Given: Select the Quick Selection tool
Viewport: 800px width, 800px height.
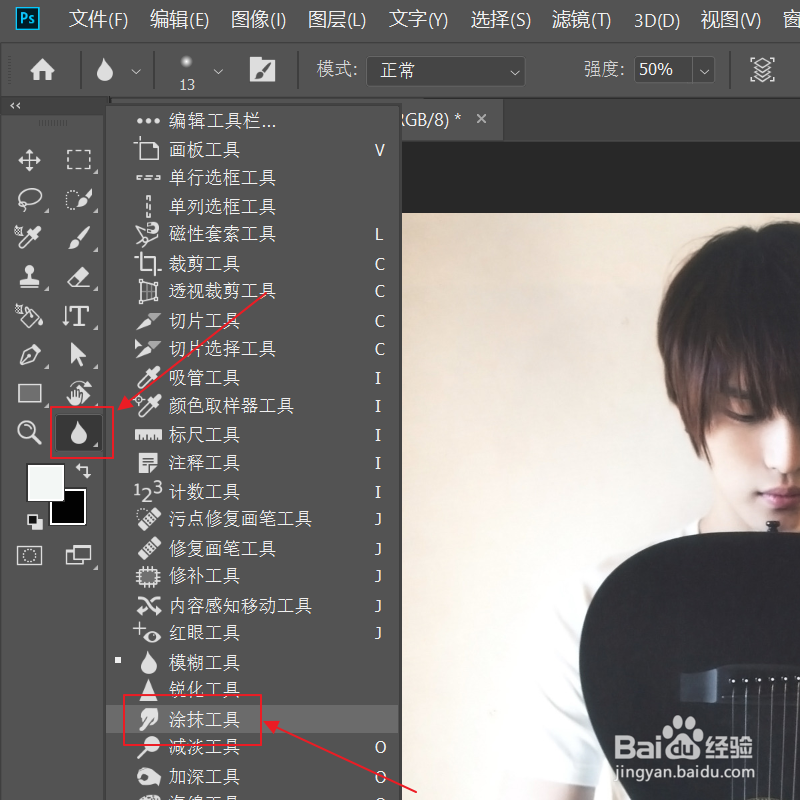Looking at the screenshot, I should tap(79, 199).
